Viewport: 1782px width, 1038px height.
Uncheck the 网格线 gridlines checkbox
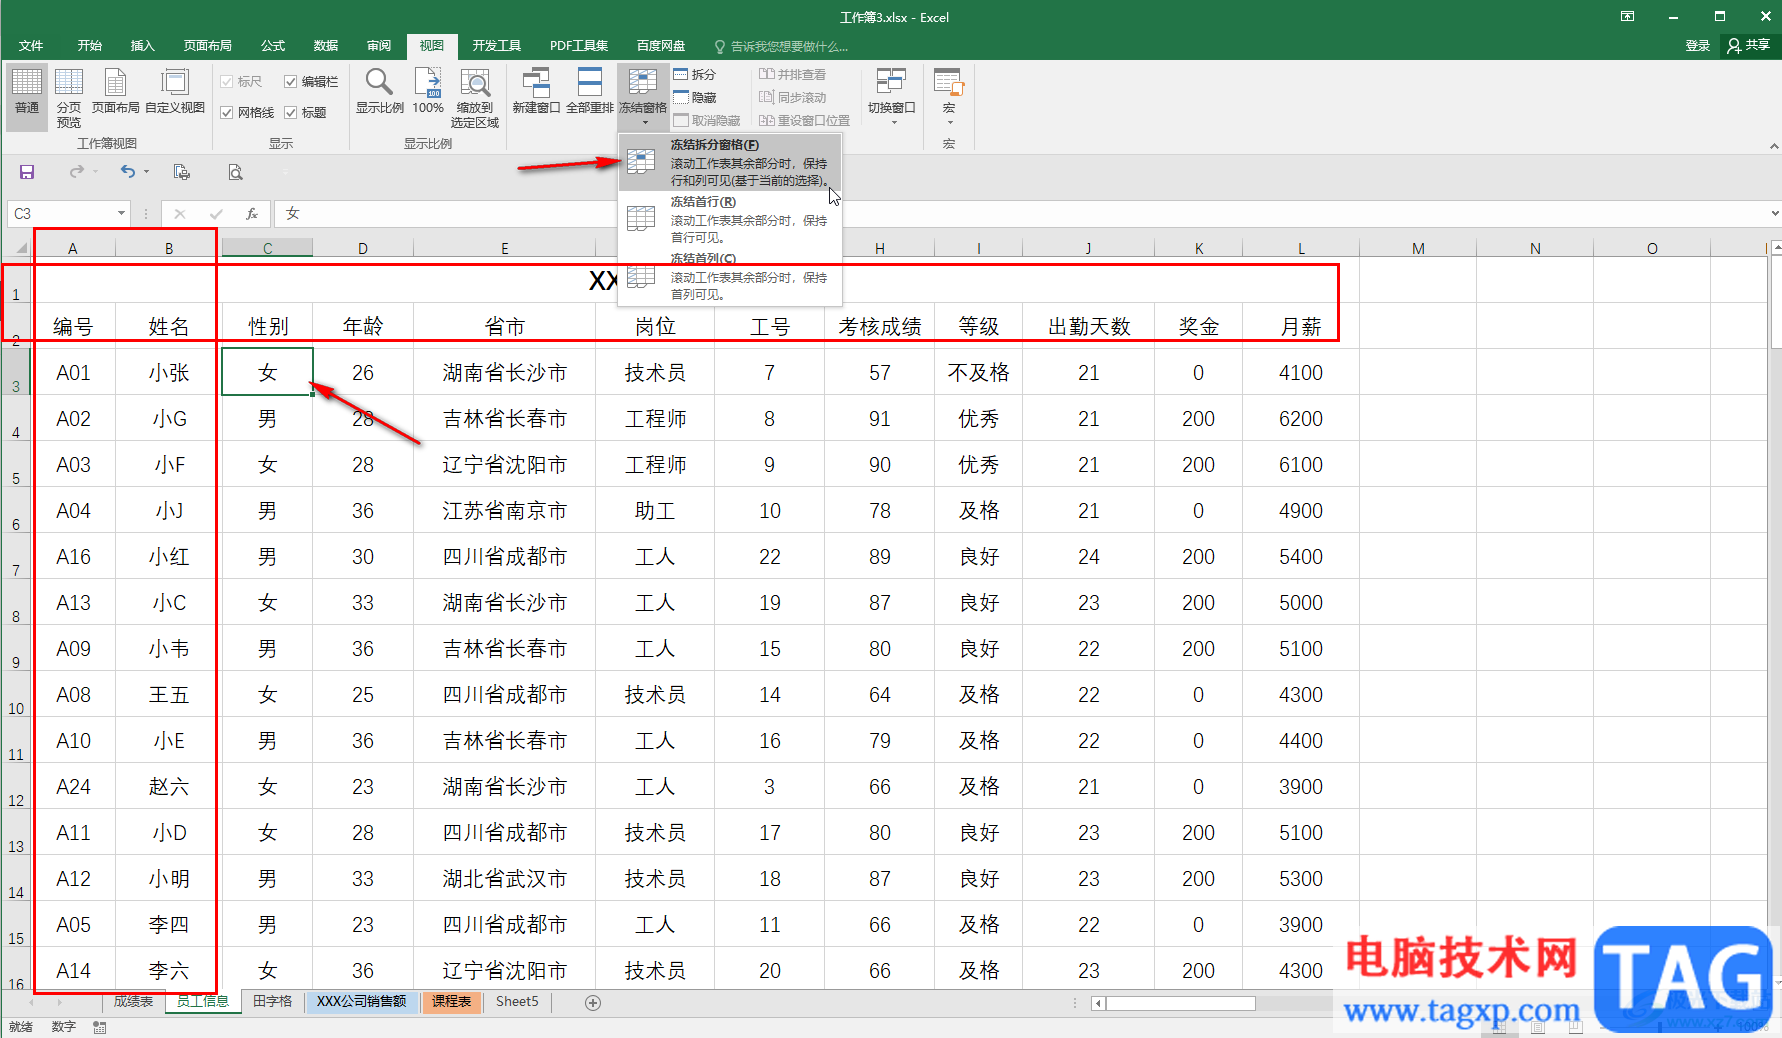coord(227,113)
